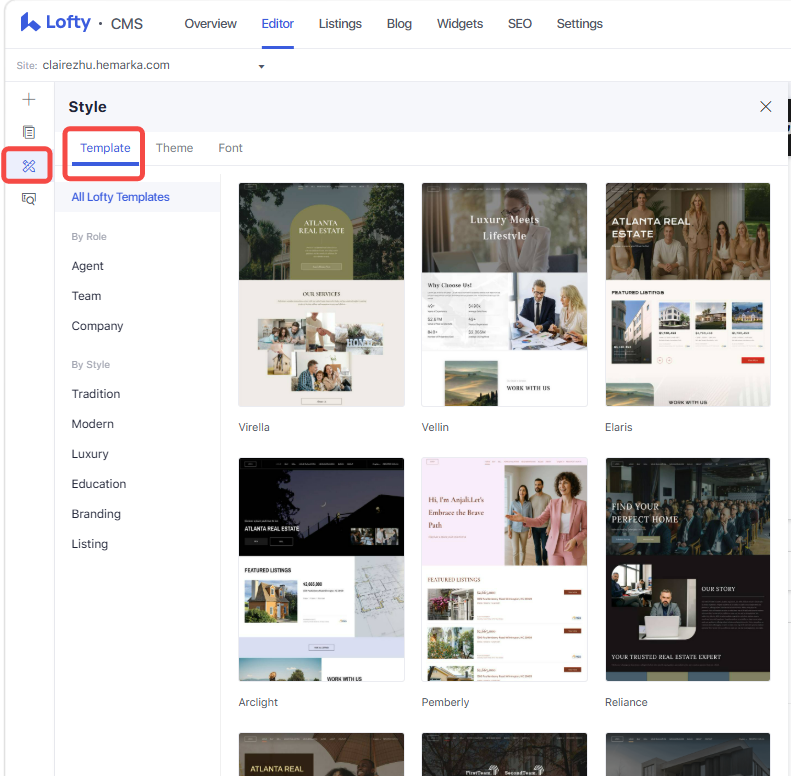Click the clairezhu.hemarka.com site name
Viewport: 791px width, 776px height.
(x=106, y=65)
